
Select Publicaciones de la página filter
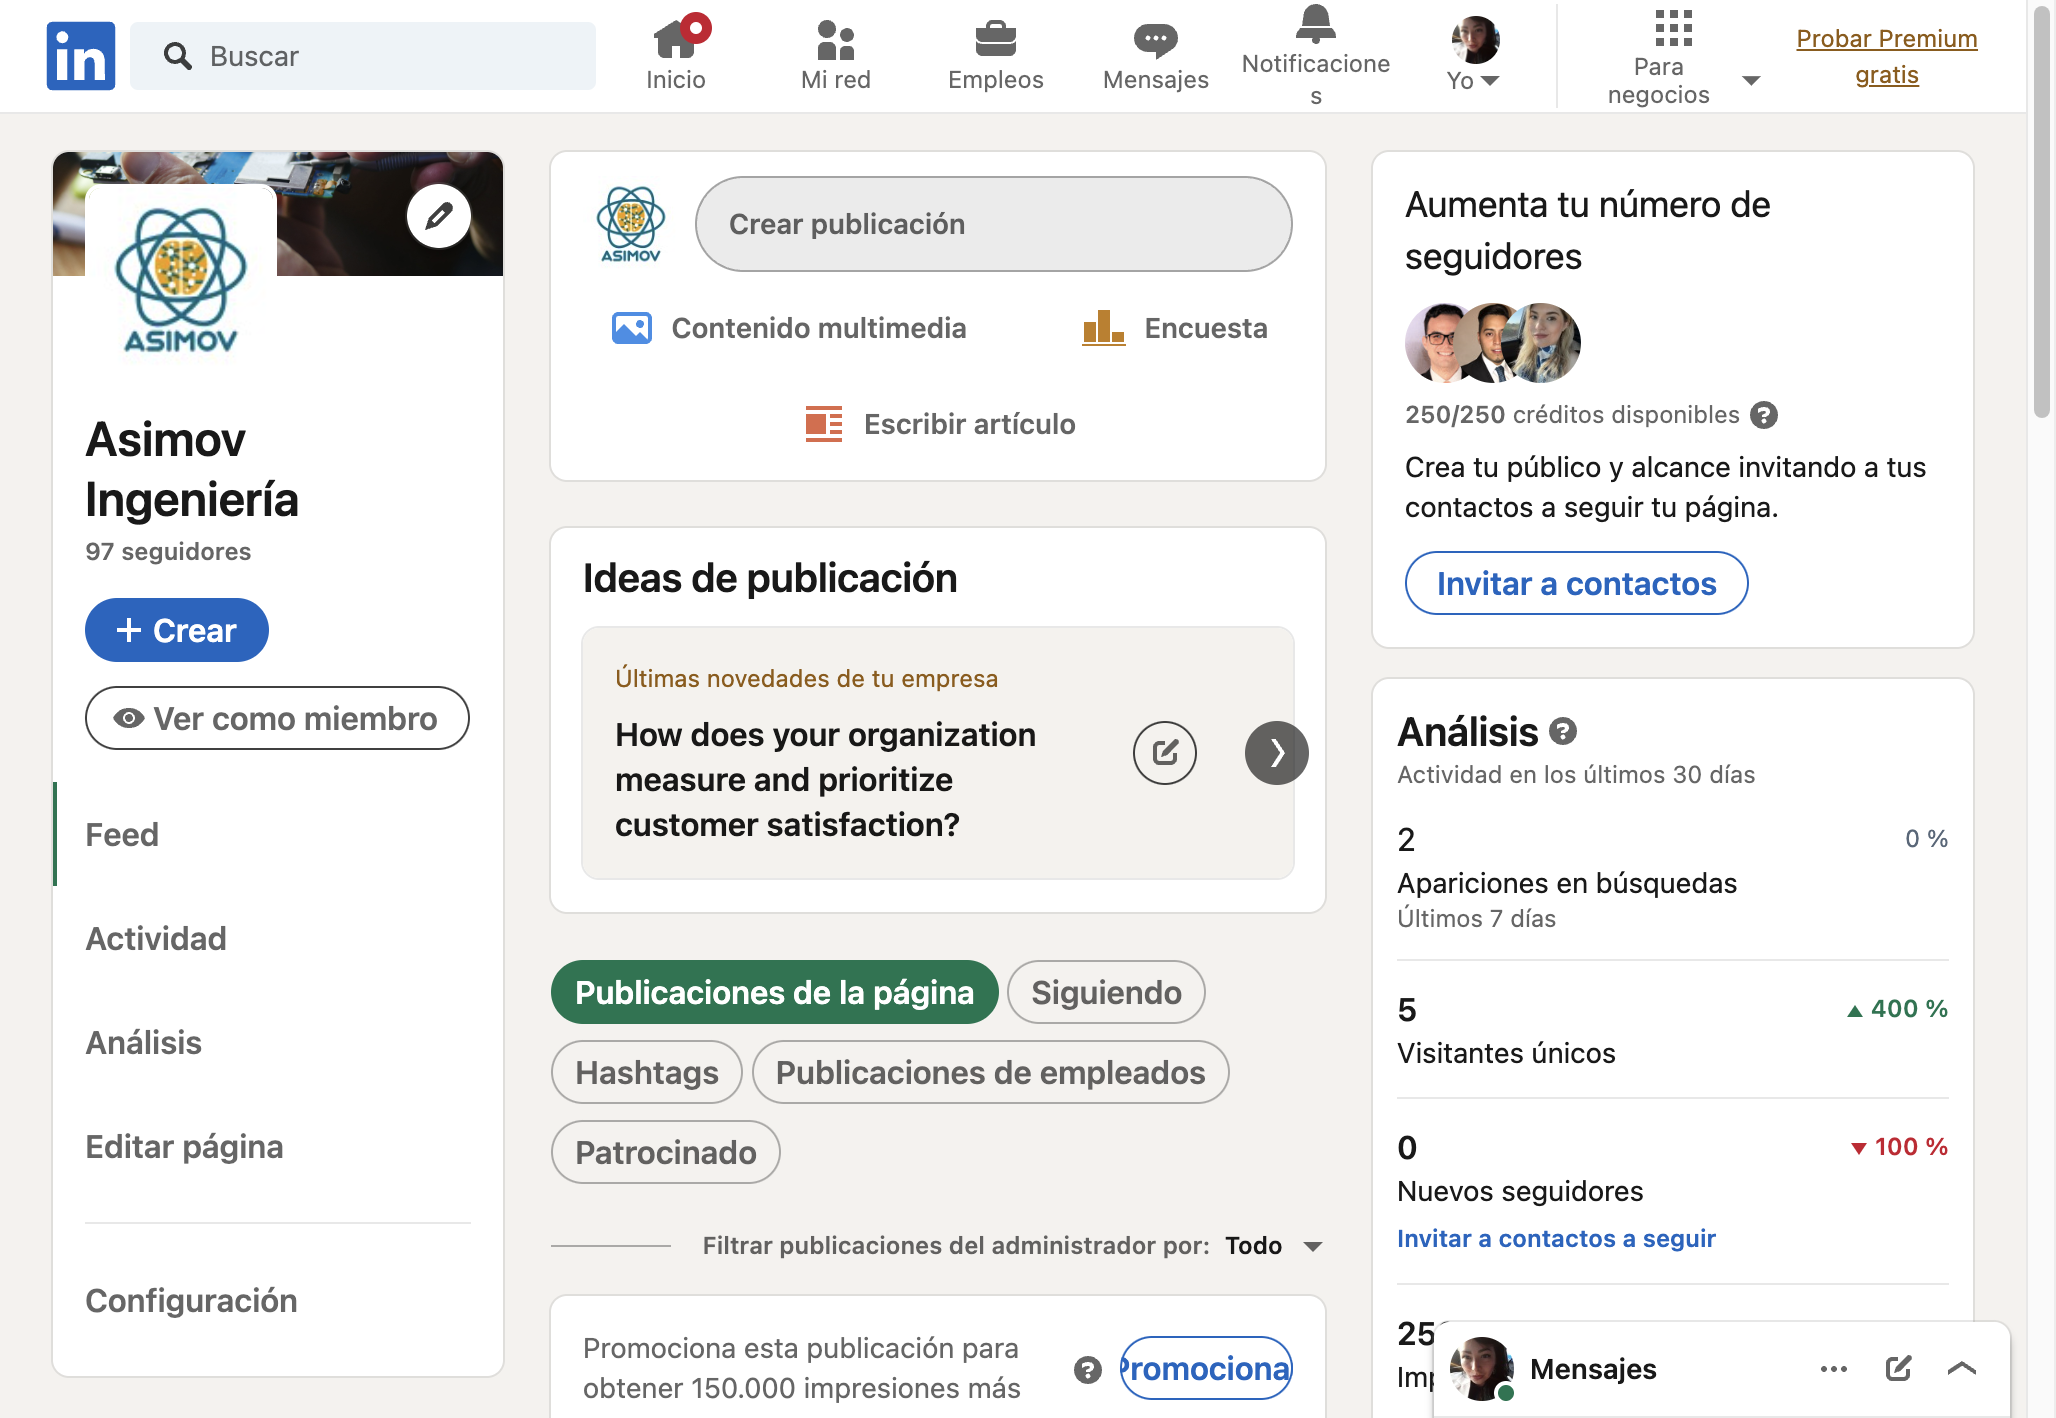774,992
